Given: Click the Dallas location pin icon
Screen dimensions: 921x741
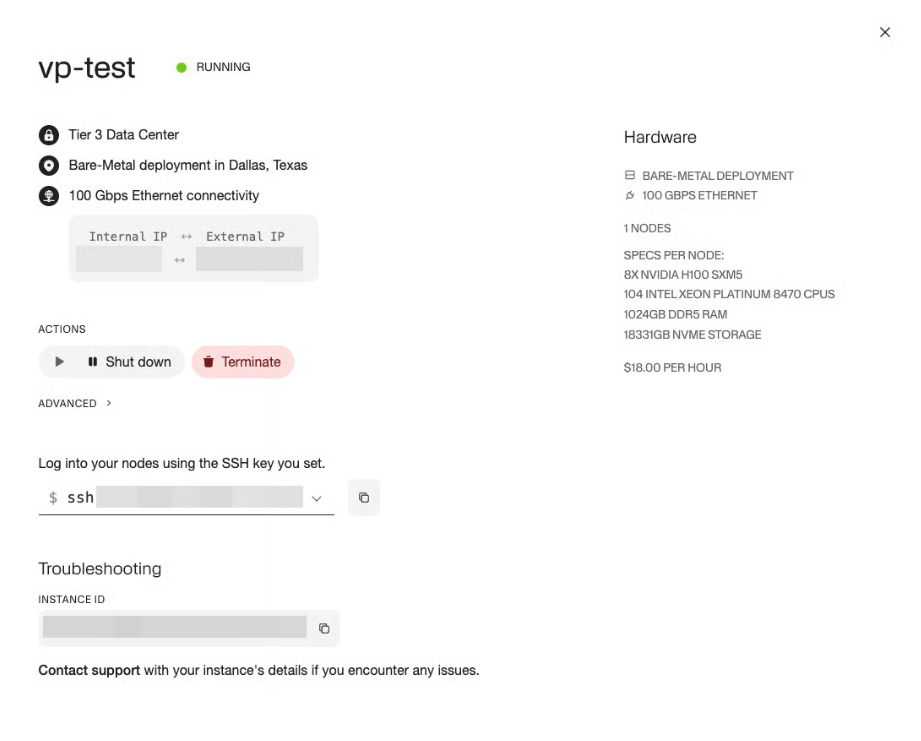Looking at the screenshot, I should (x=48, y=166).
